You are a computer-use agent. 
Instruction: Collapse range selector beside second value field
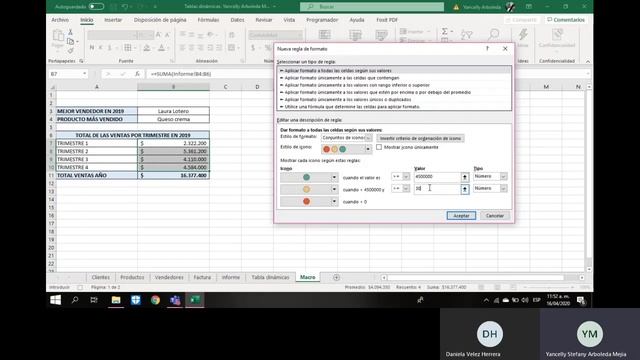pos(464,189)
